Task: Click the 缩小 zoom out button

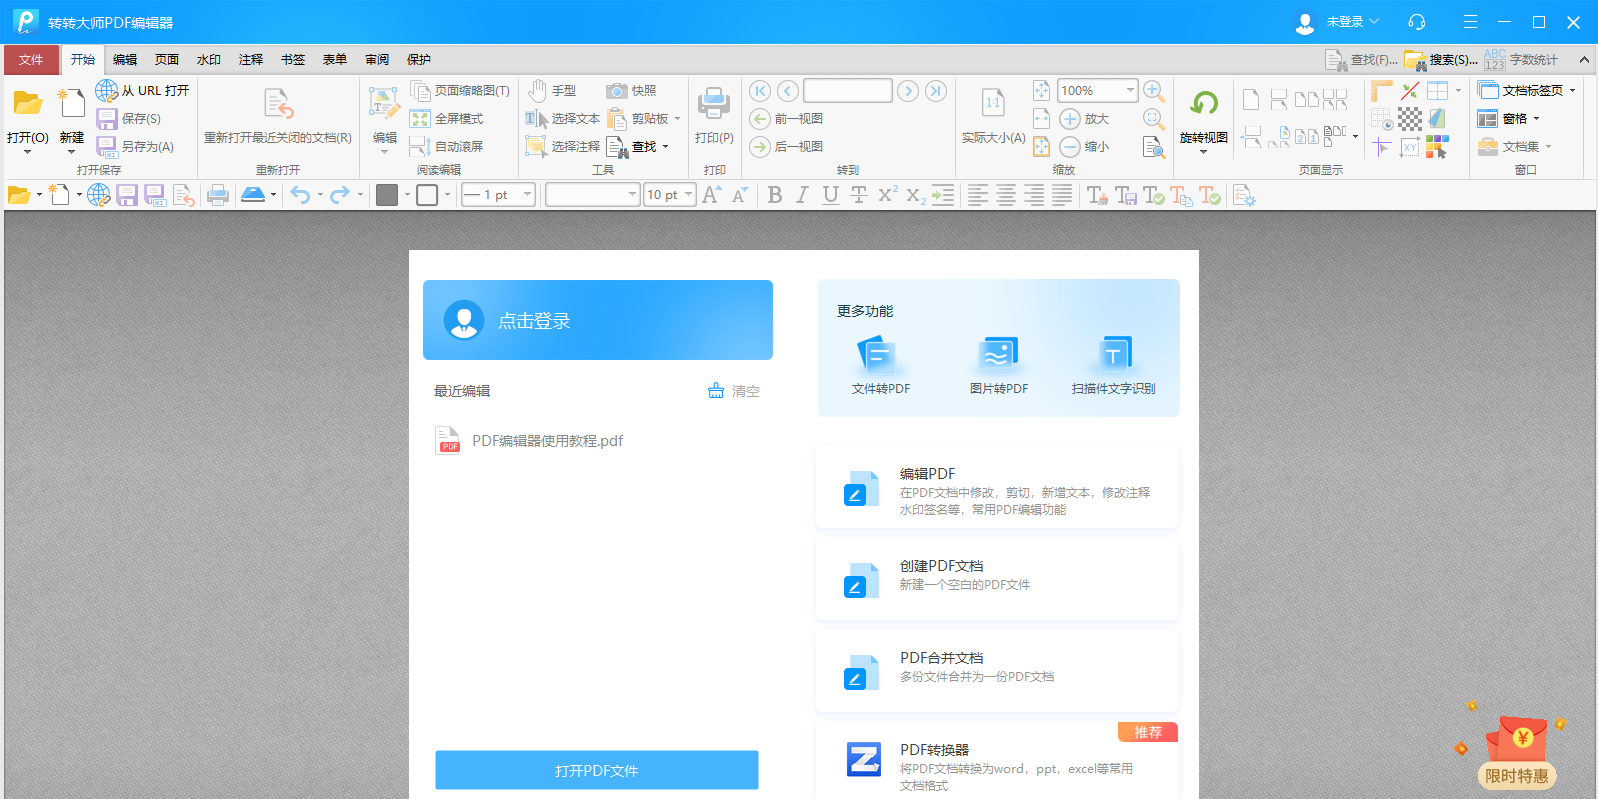Action: pos(1084,147)
